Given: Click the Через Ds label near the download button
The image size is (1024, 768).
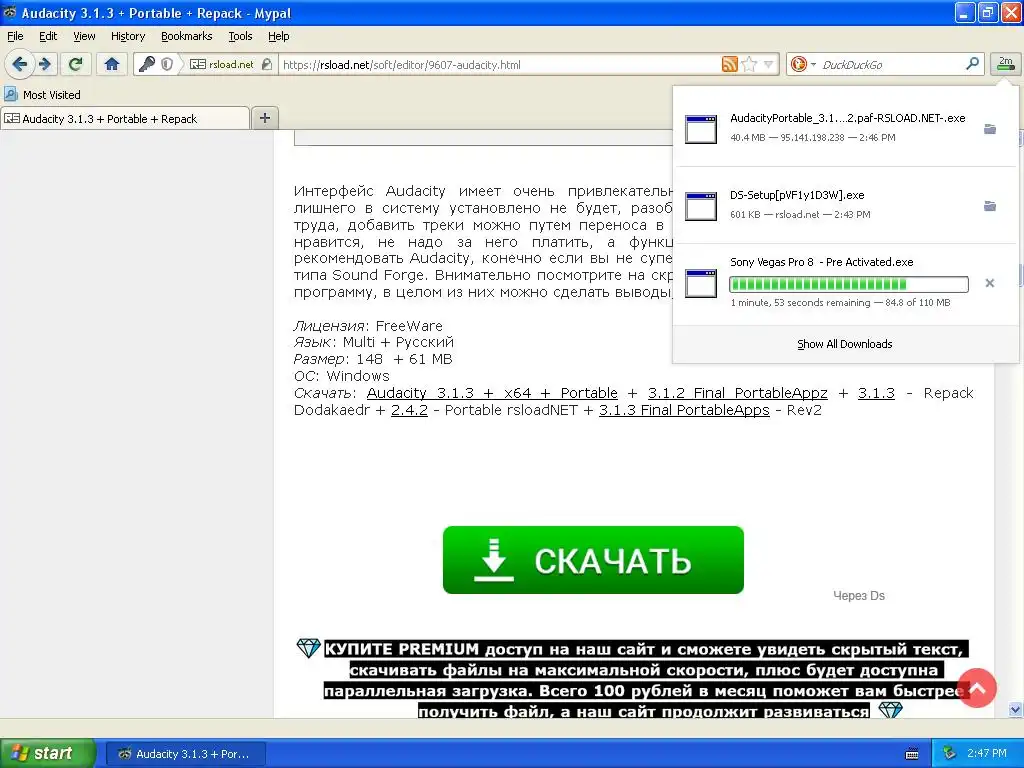Looking at the screenshot, I should pos(859,596).
